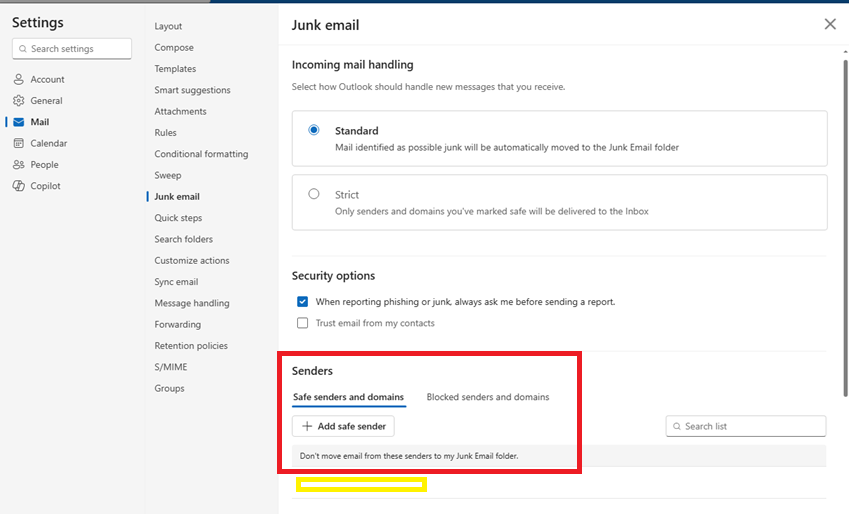The width and height of the screenshot is (853, 514).
Task: Select the Standard mail handling radio button
Action: point(314,130)
